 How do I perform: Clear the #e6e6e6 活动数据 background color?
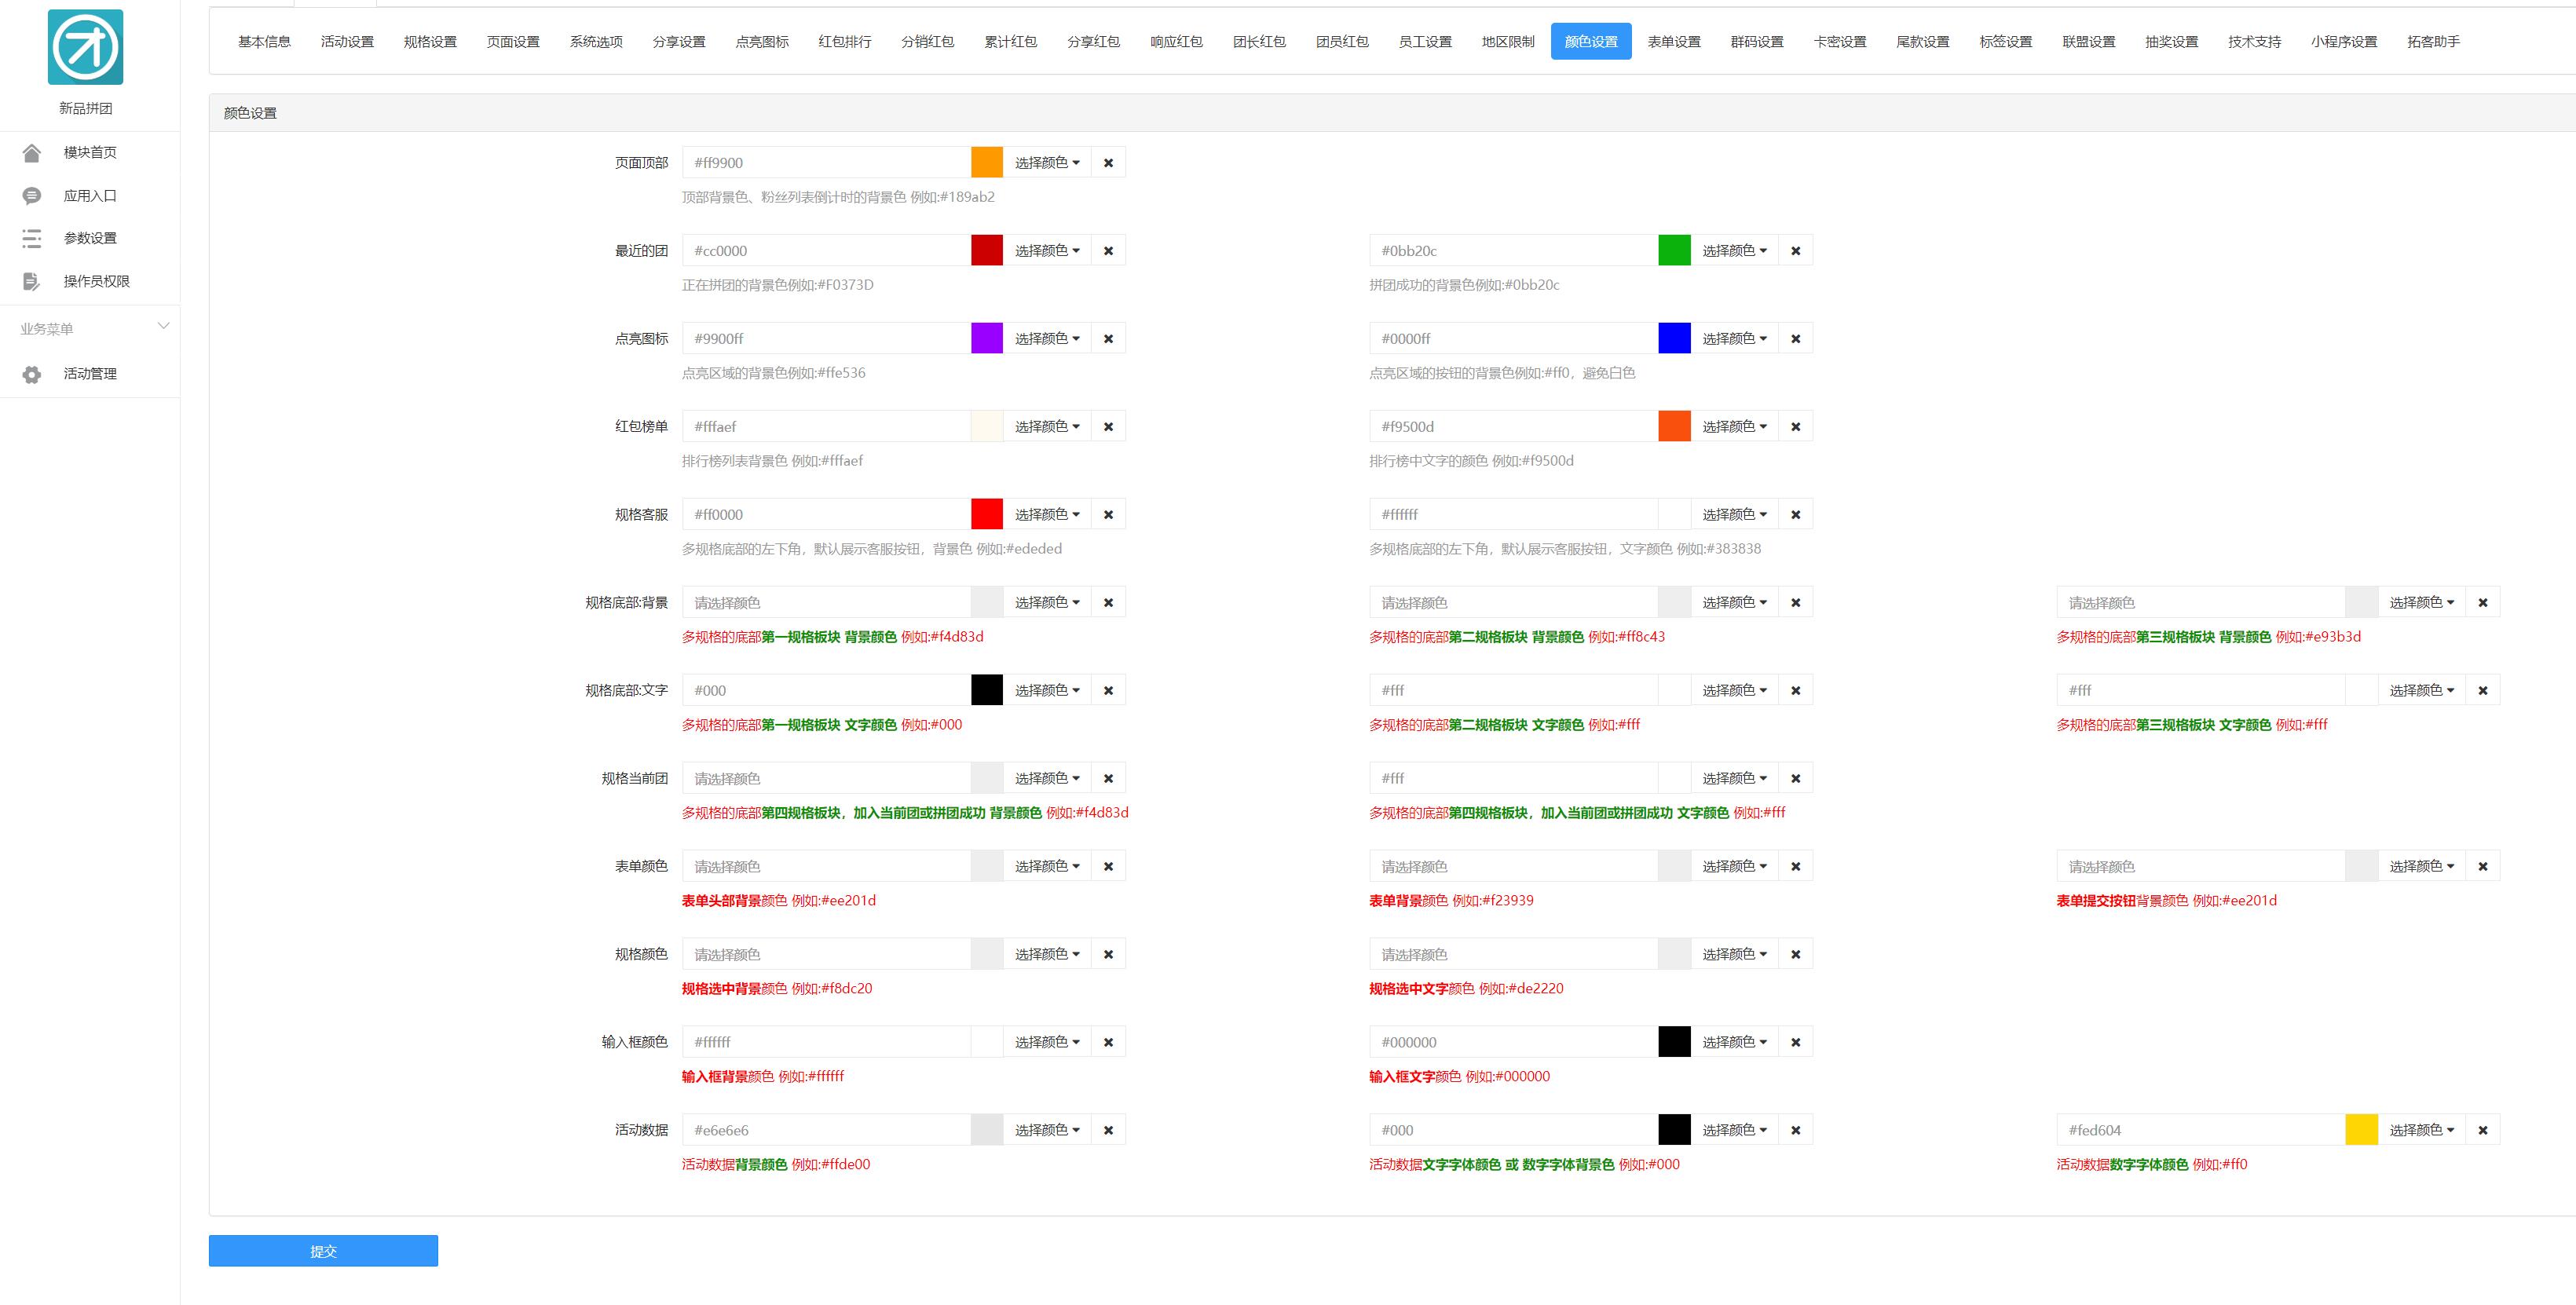[x=1108, y=1130]
